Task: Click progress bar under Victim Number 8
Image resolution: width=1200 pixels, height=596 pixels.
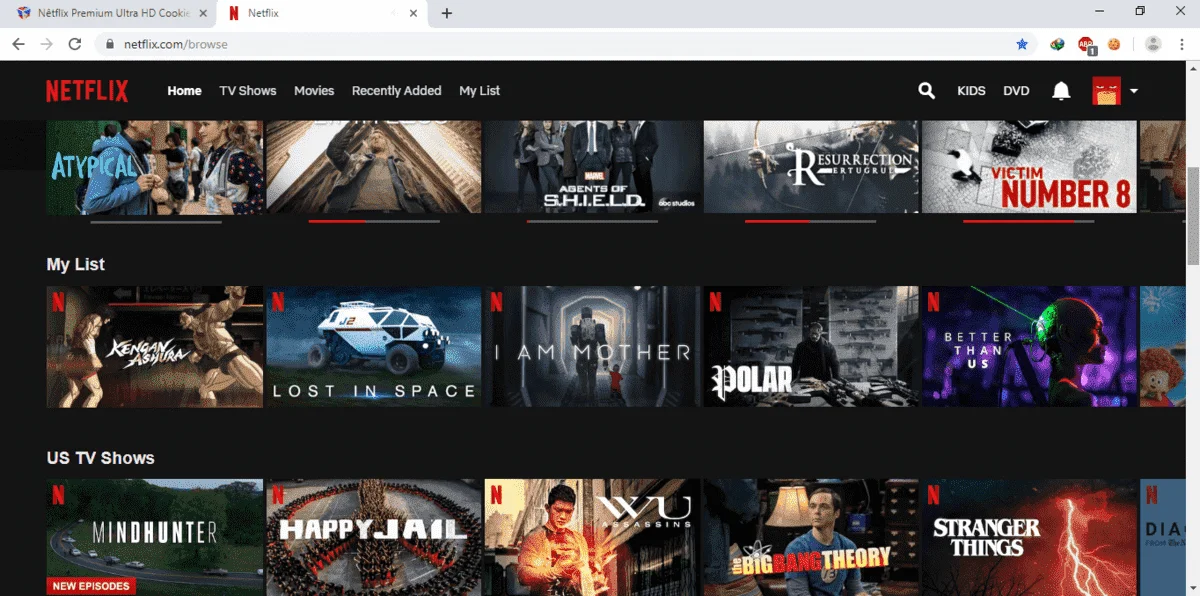Action: 1029,221
